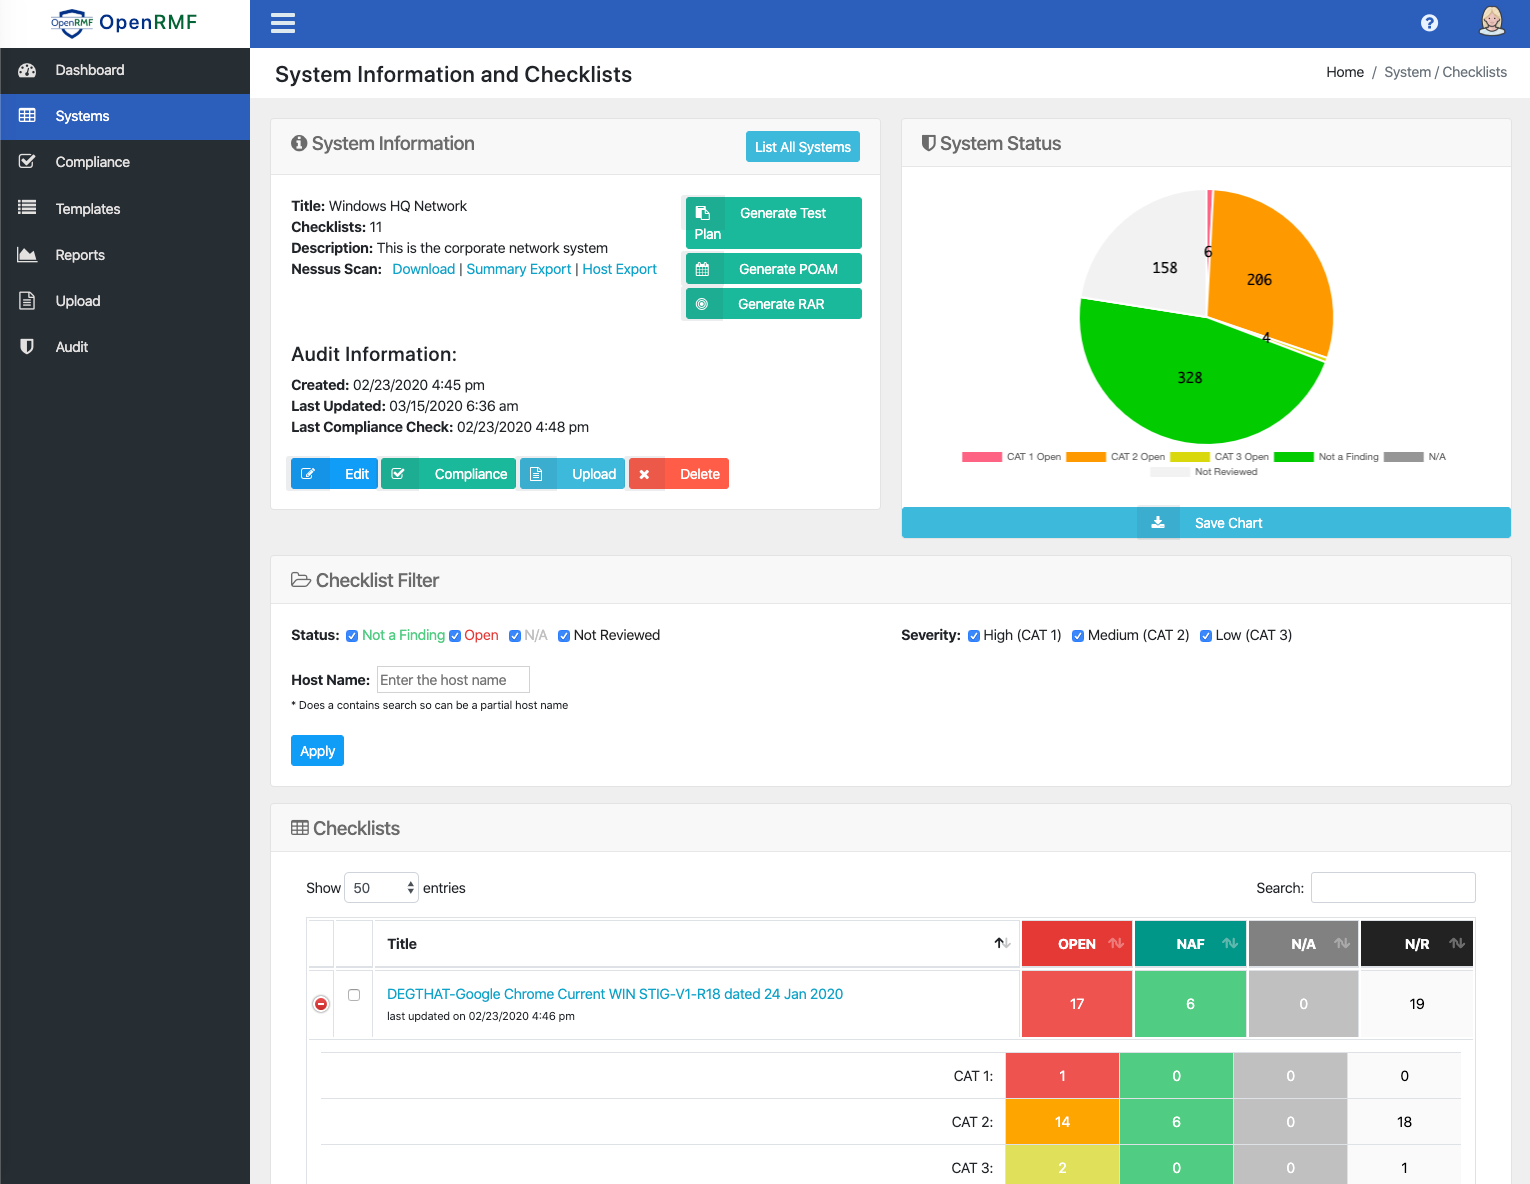Click the red Delete button

pos(679,474)
